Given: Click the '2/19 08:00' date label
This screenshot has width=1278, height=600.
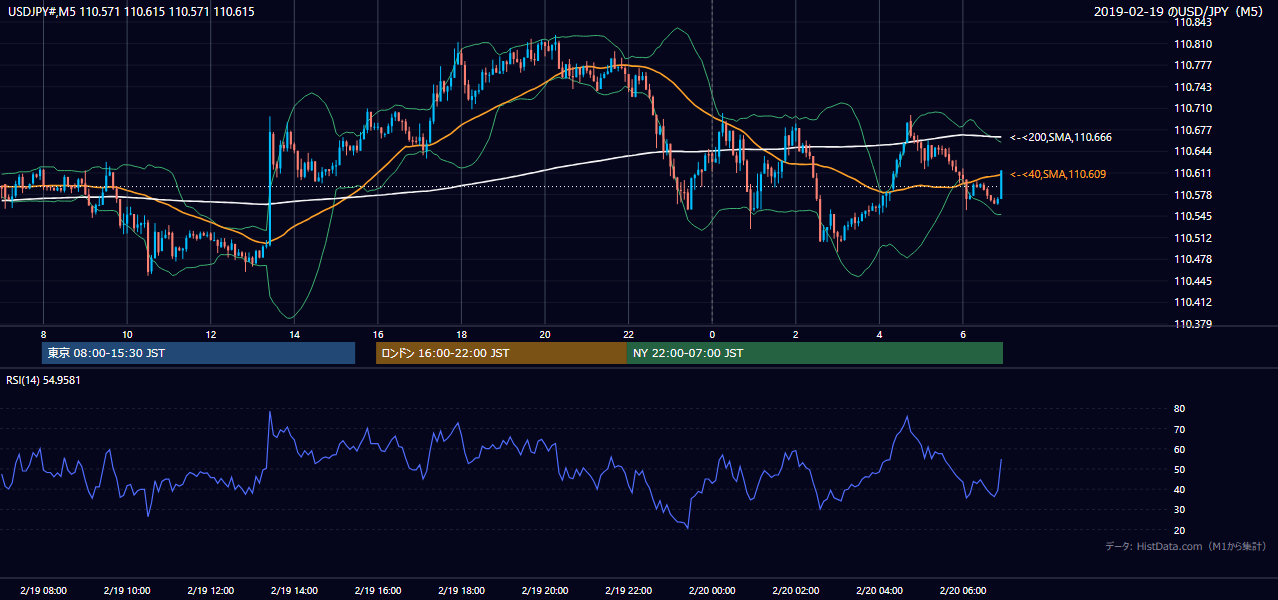Looking at the screenshot, I should [43, 591].
